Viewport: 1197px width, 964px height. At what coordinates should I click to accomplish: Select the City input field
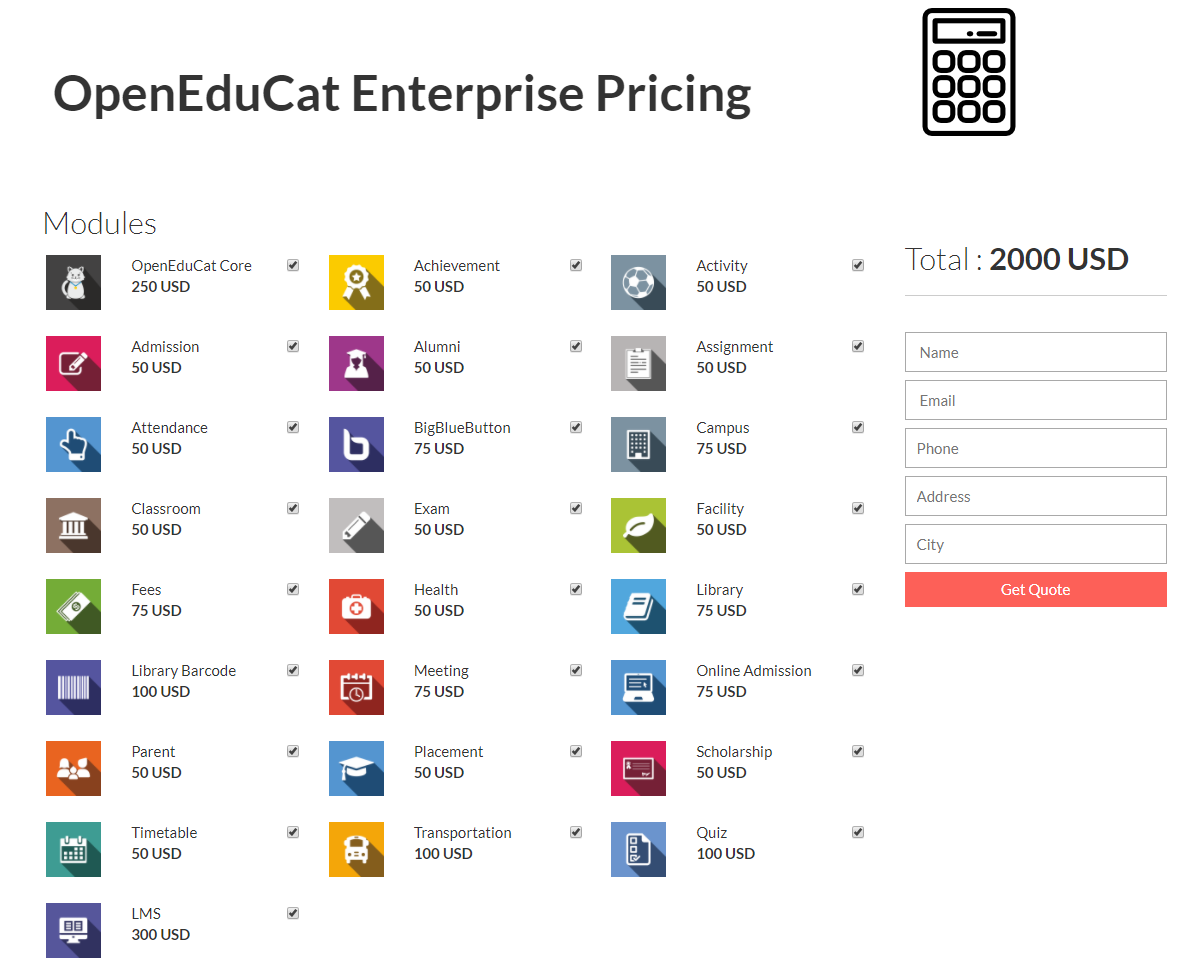(x=1035, y=544)
